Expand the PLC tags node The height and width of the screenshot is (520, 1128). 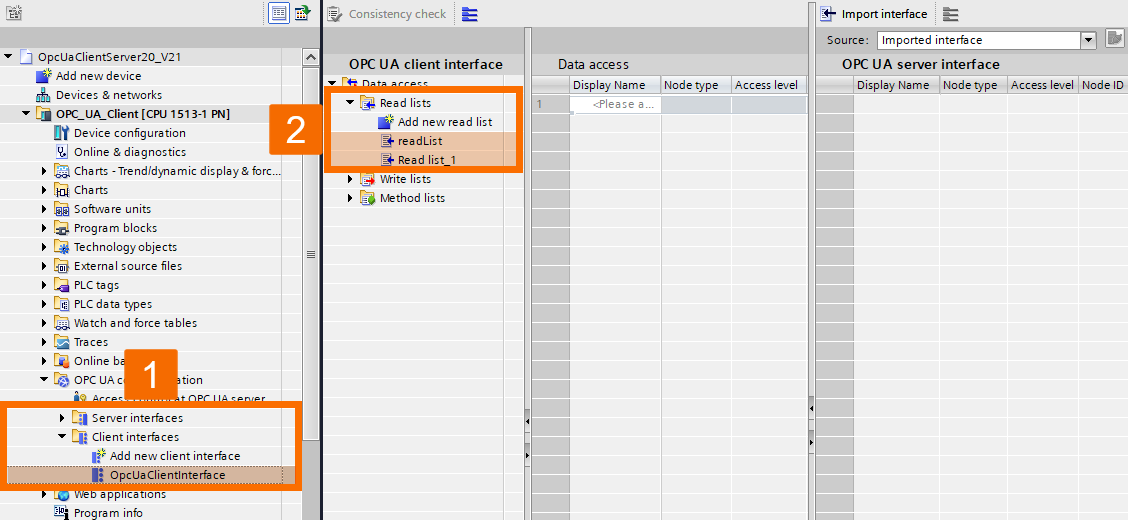[x=45, y=286]
